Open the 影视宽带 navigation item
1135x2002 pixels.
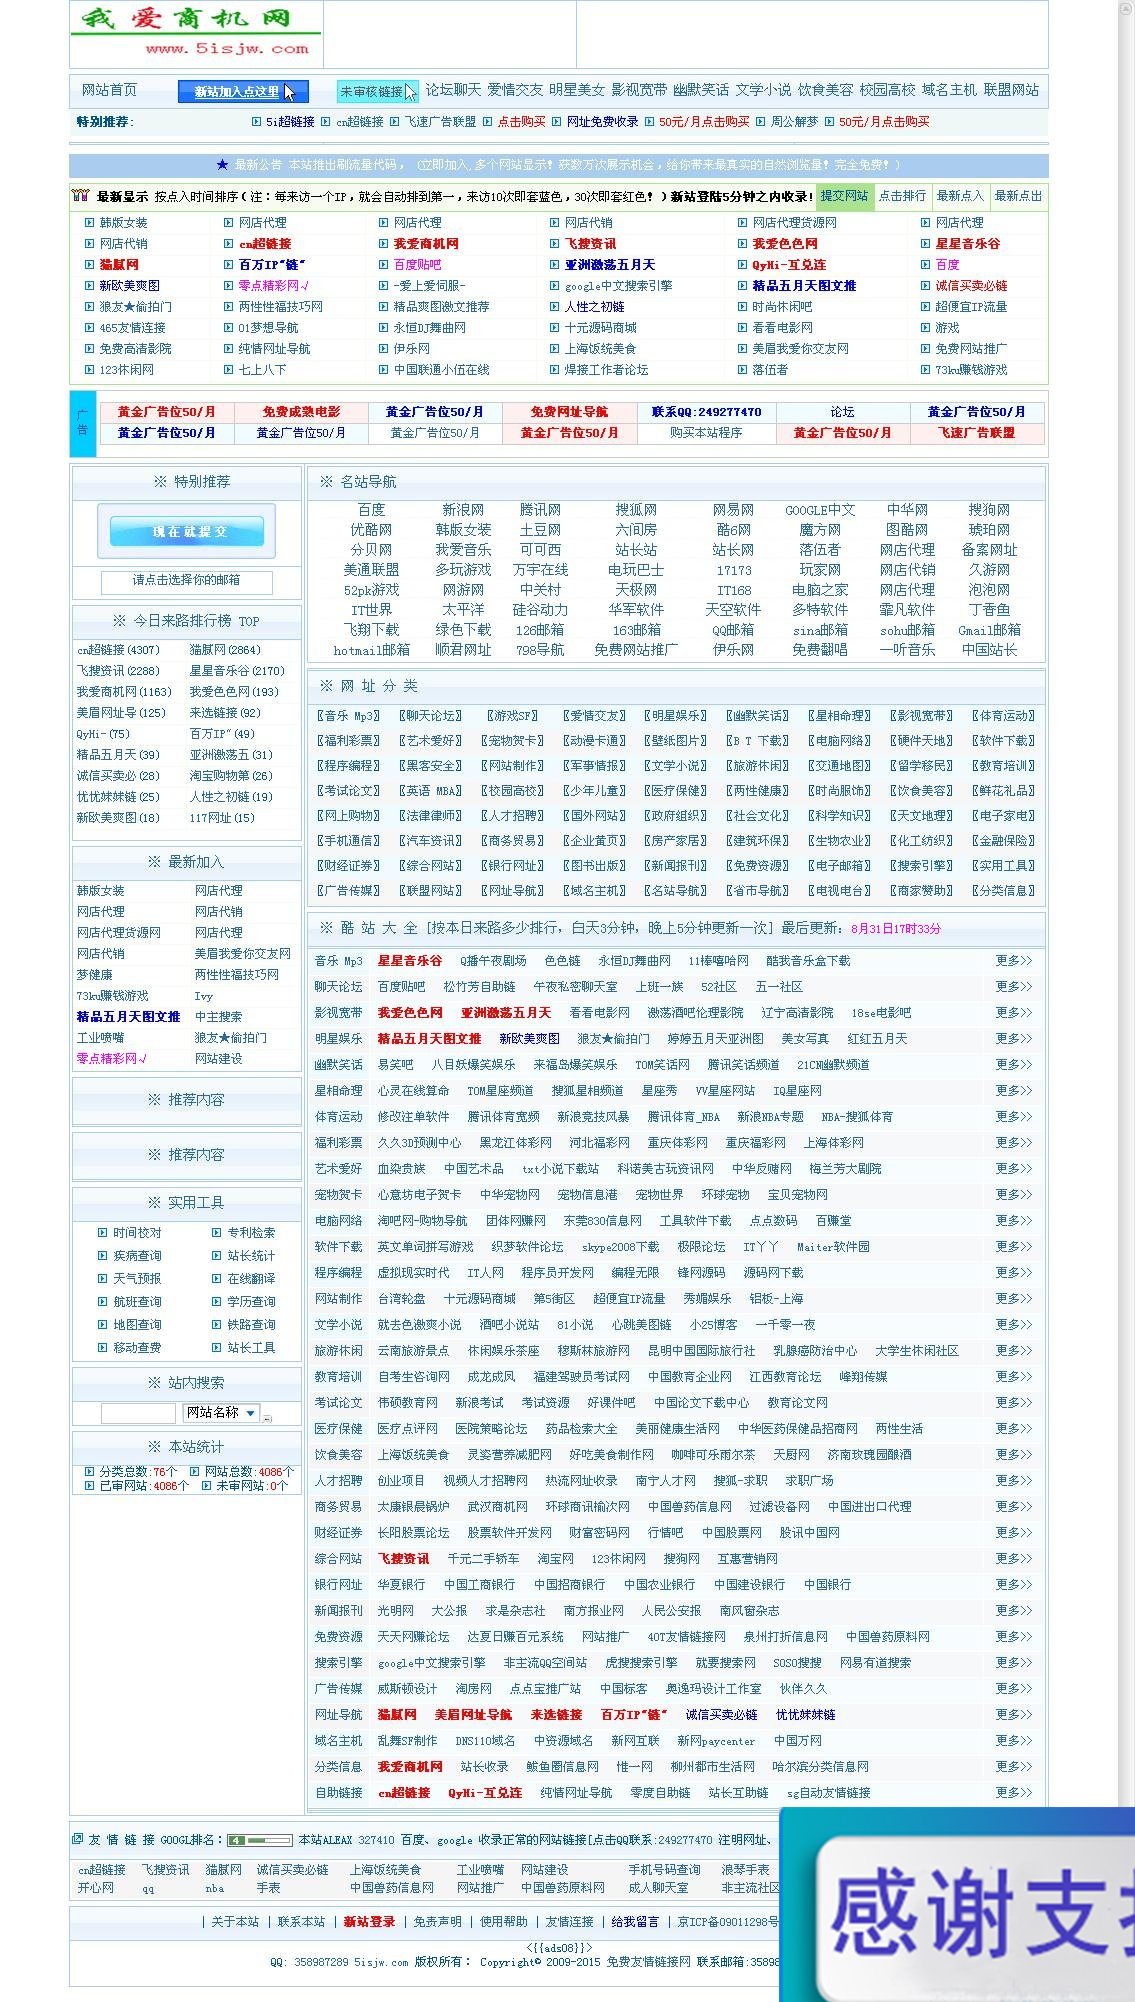[639, 90]
